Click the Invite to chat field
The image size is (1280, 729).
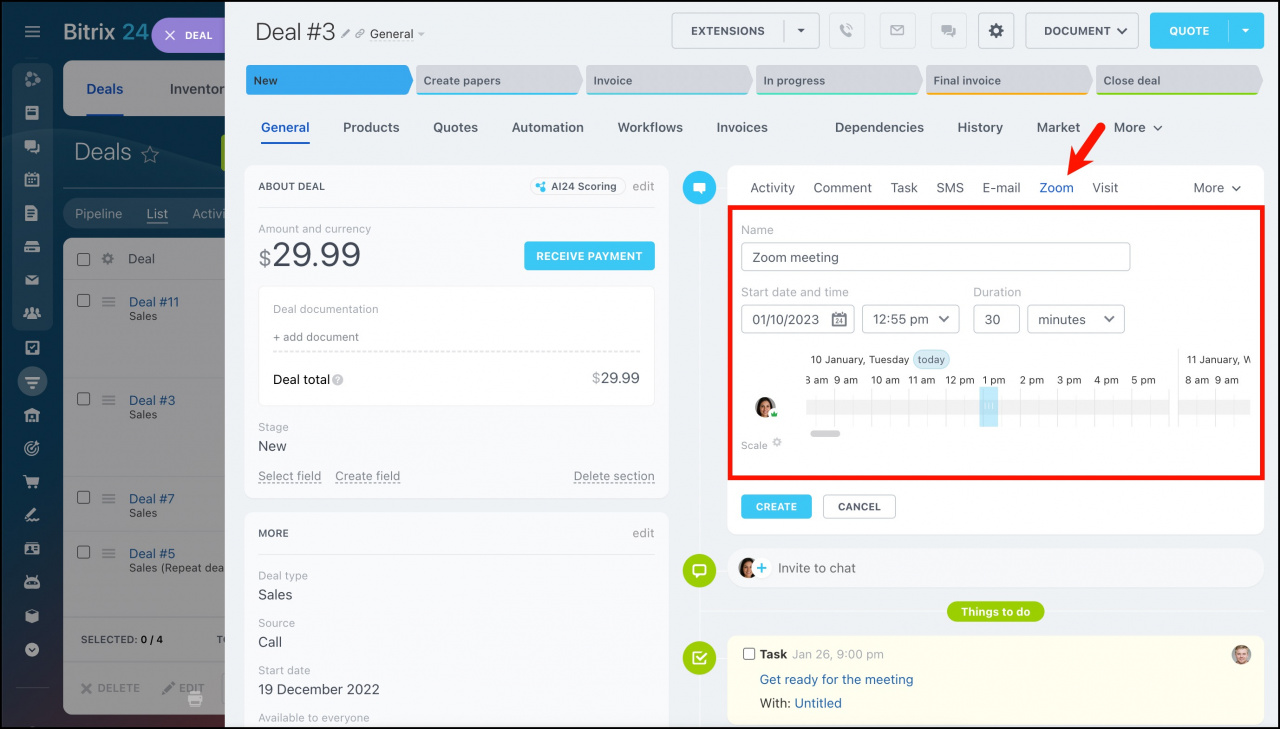995,568
